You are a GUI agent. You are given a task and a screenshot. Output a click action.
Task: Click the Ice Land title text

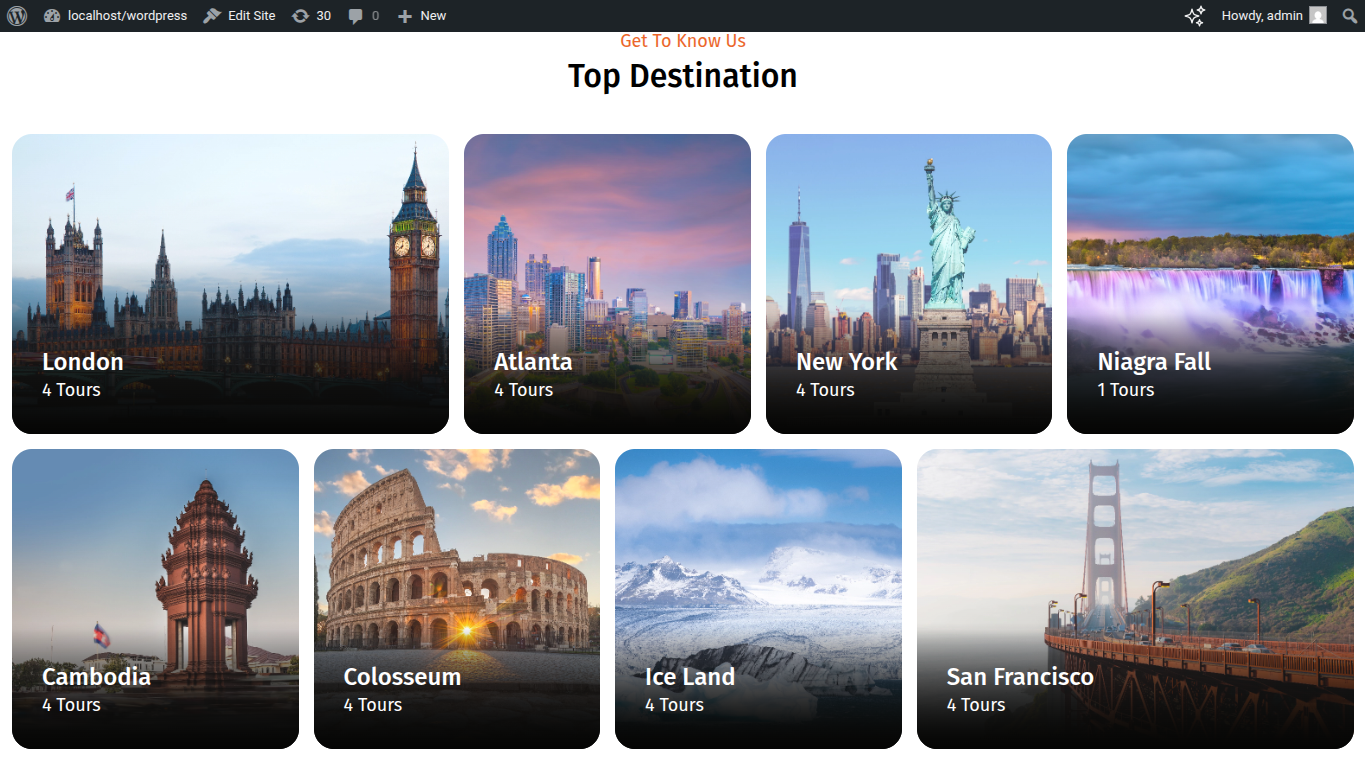coord(690,677)
